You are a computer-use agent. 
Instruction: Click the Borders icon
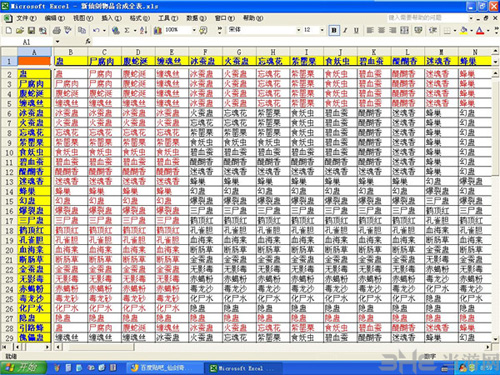(x=447, y=30)
